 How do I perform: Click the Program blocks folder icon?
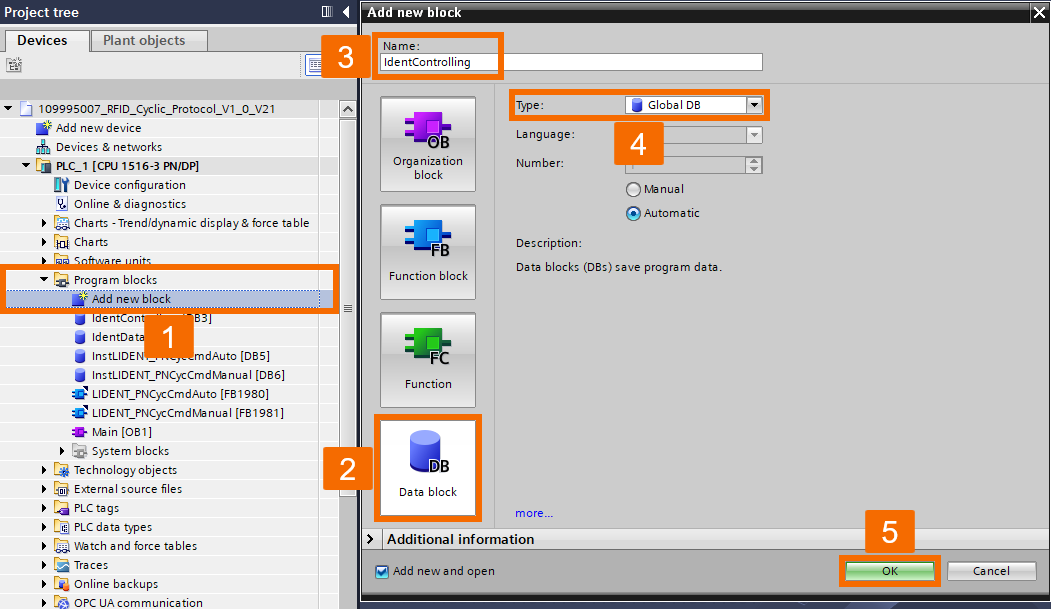[62, 280]
